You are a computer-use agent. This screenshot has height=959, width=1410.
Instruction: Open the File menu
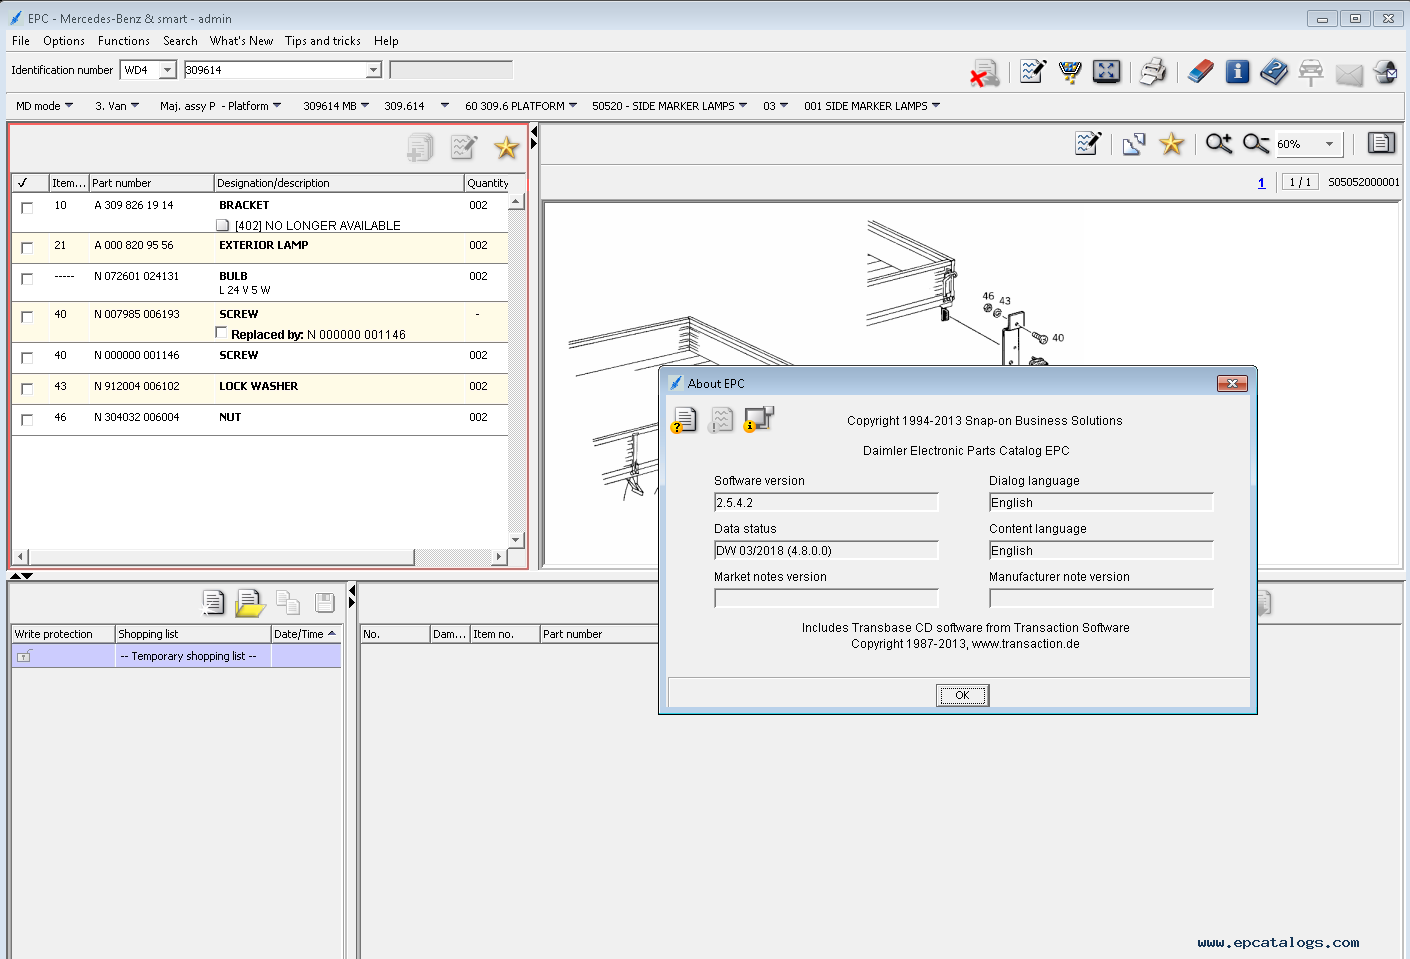tap(21, 41)
